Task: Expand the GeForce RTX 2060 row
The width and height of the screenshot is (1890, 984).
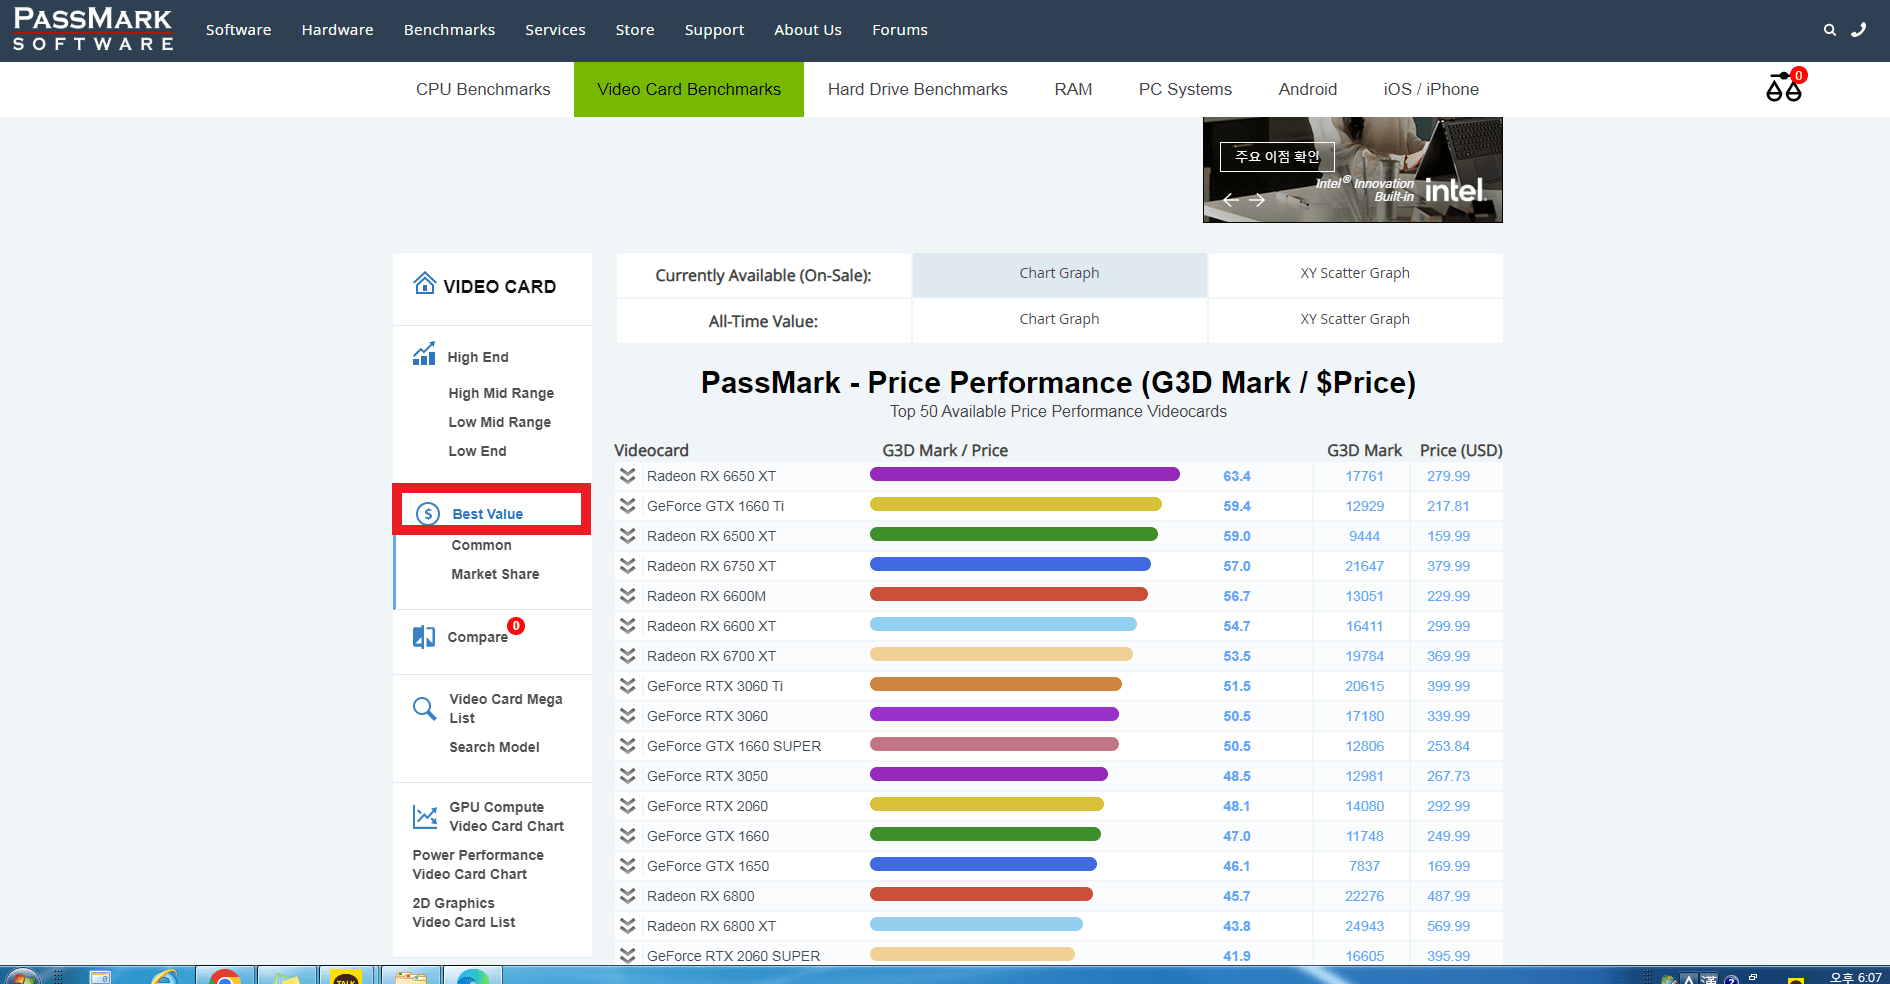Action: pyautogui.click(x=628, y=806)
